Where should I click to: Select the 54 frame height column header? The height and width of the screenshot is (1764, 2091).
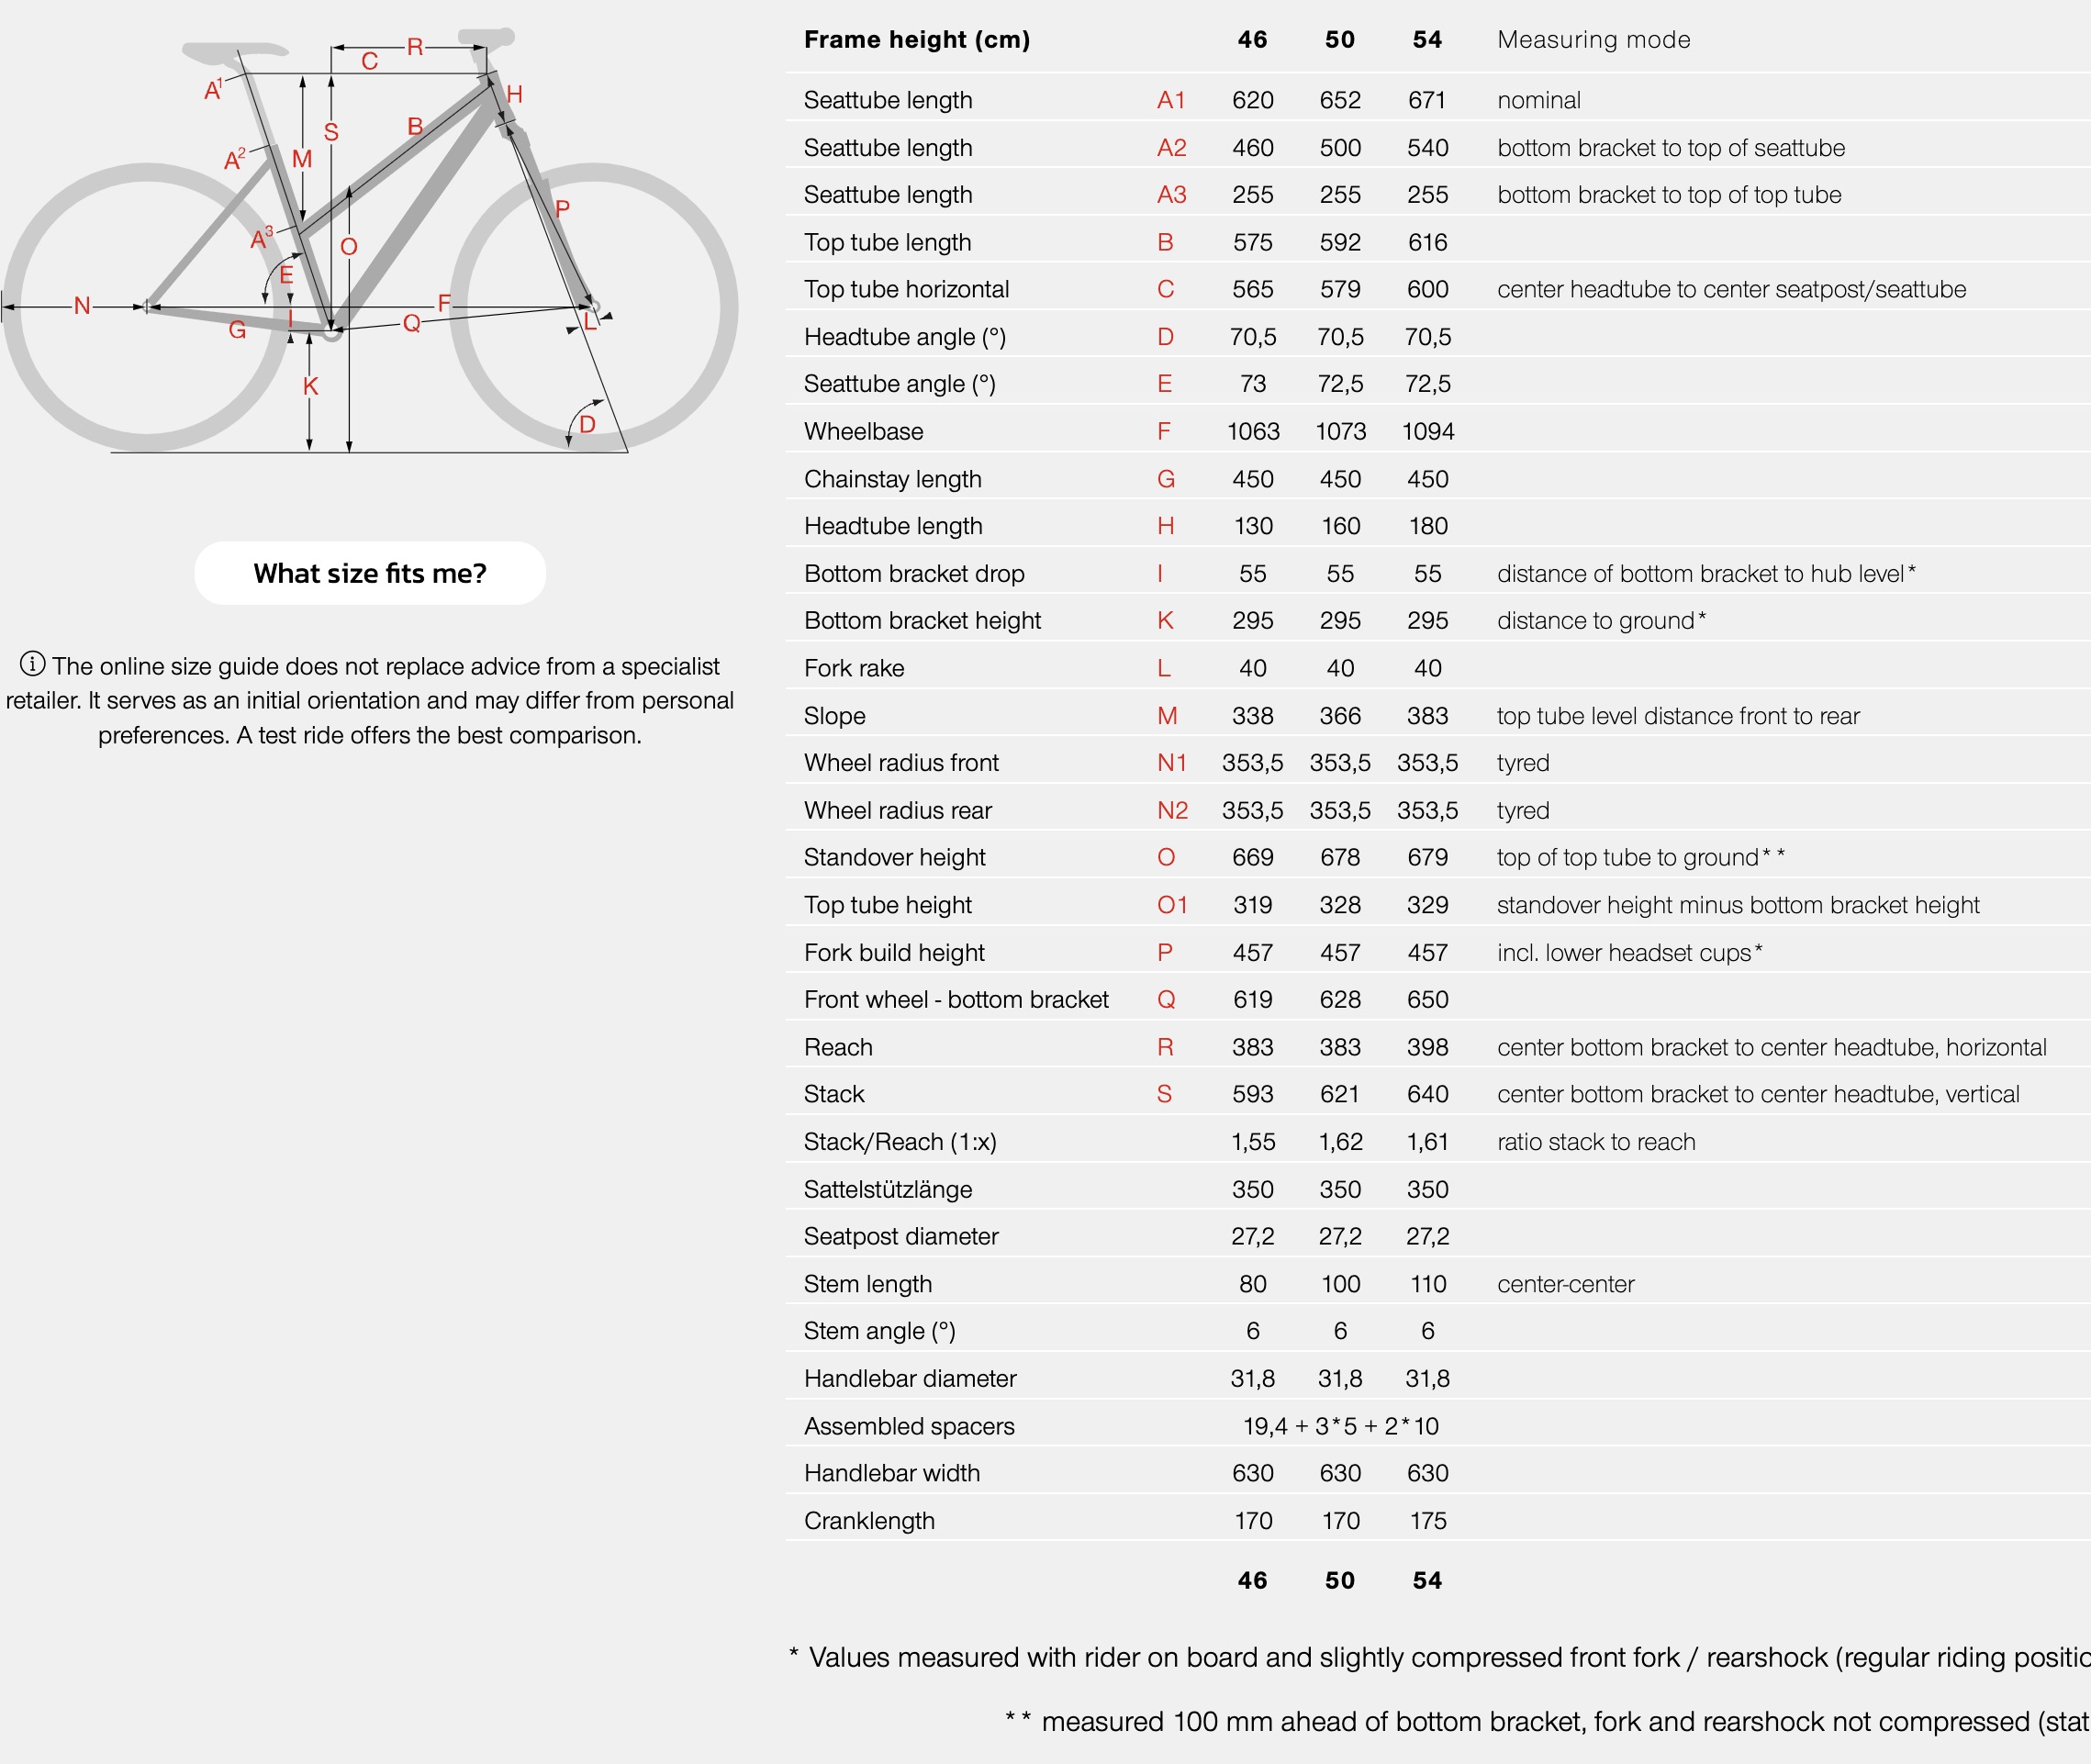[x=1427, y=40]
